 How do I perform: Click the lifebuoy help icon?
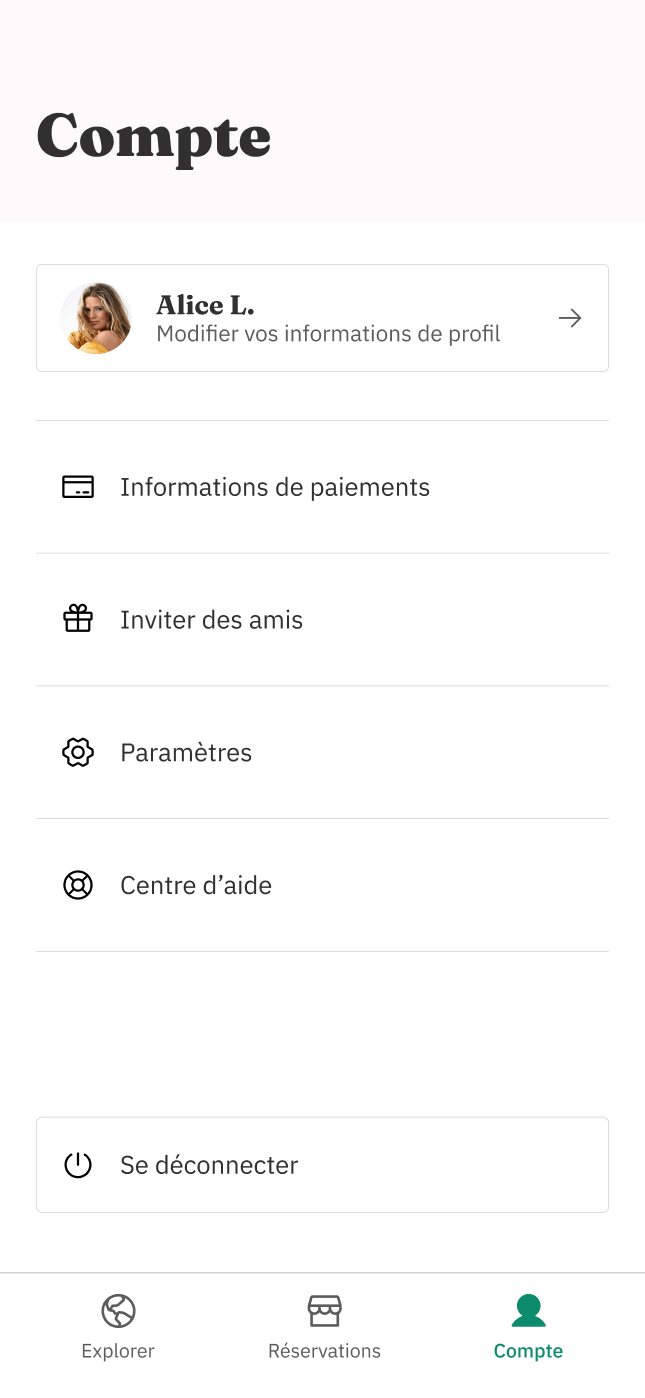(x=78, y=885)
